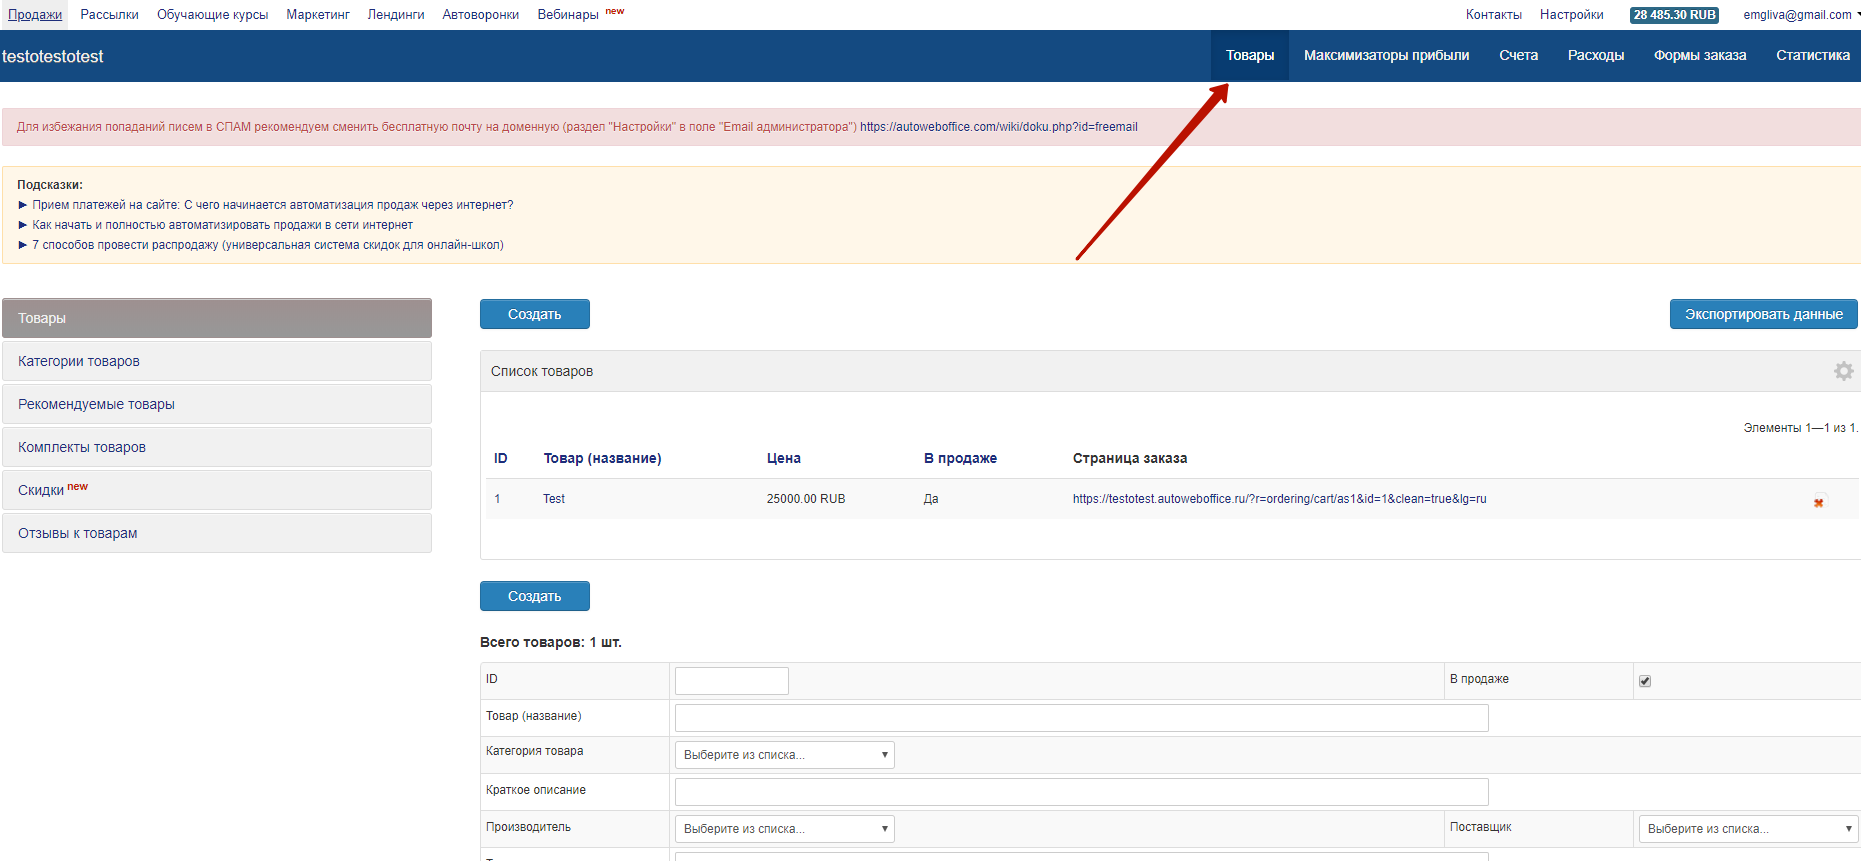Click Экспортировать данные button
The height and width of the screenshot is (861, 1861).
(1763, 314)
